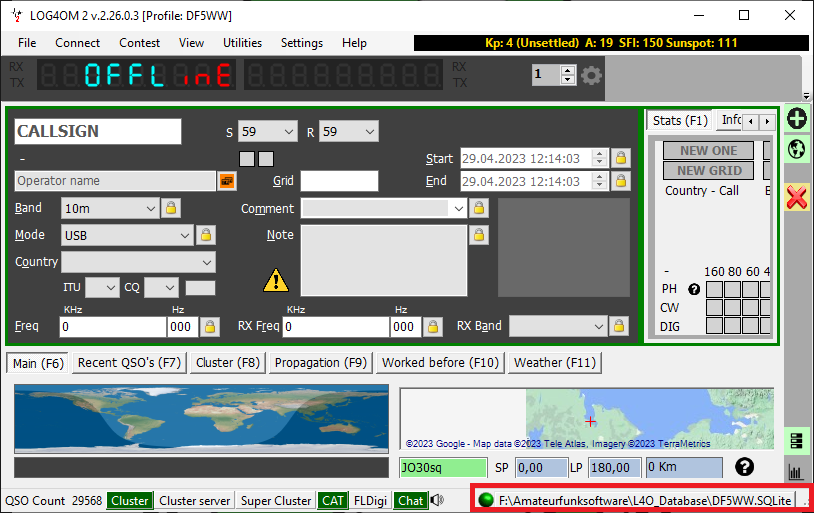
Task: Open the View menu
Action: (x=191, y=43)
